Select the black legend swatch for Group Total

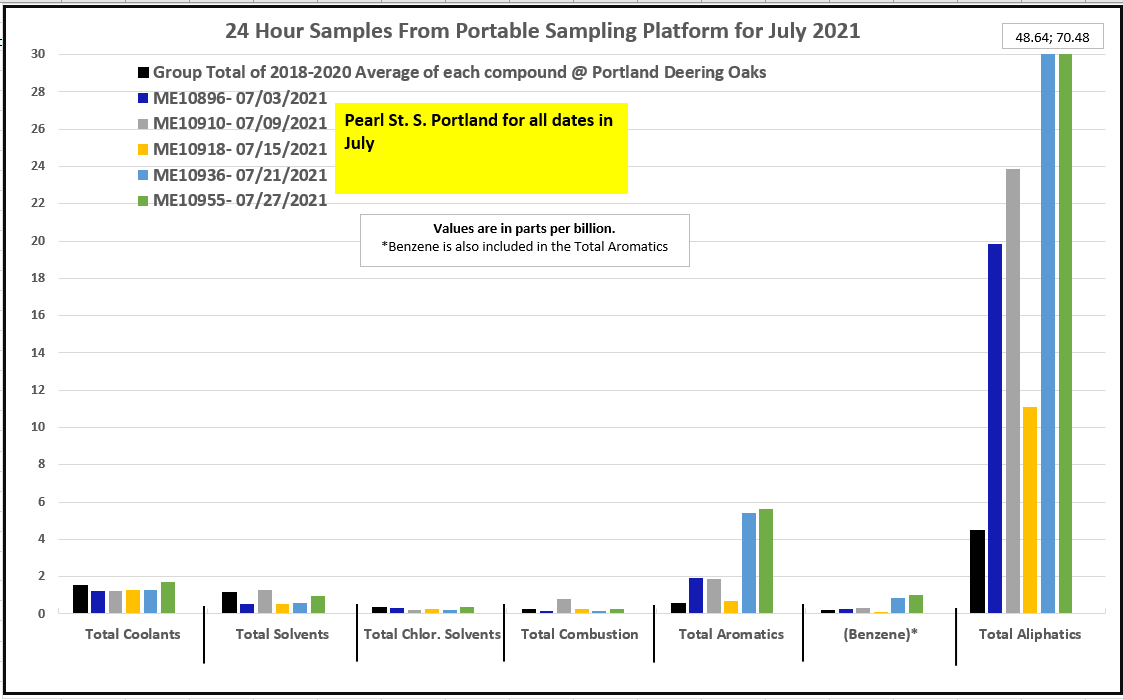pyautogui.click(x=143, y=73)
